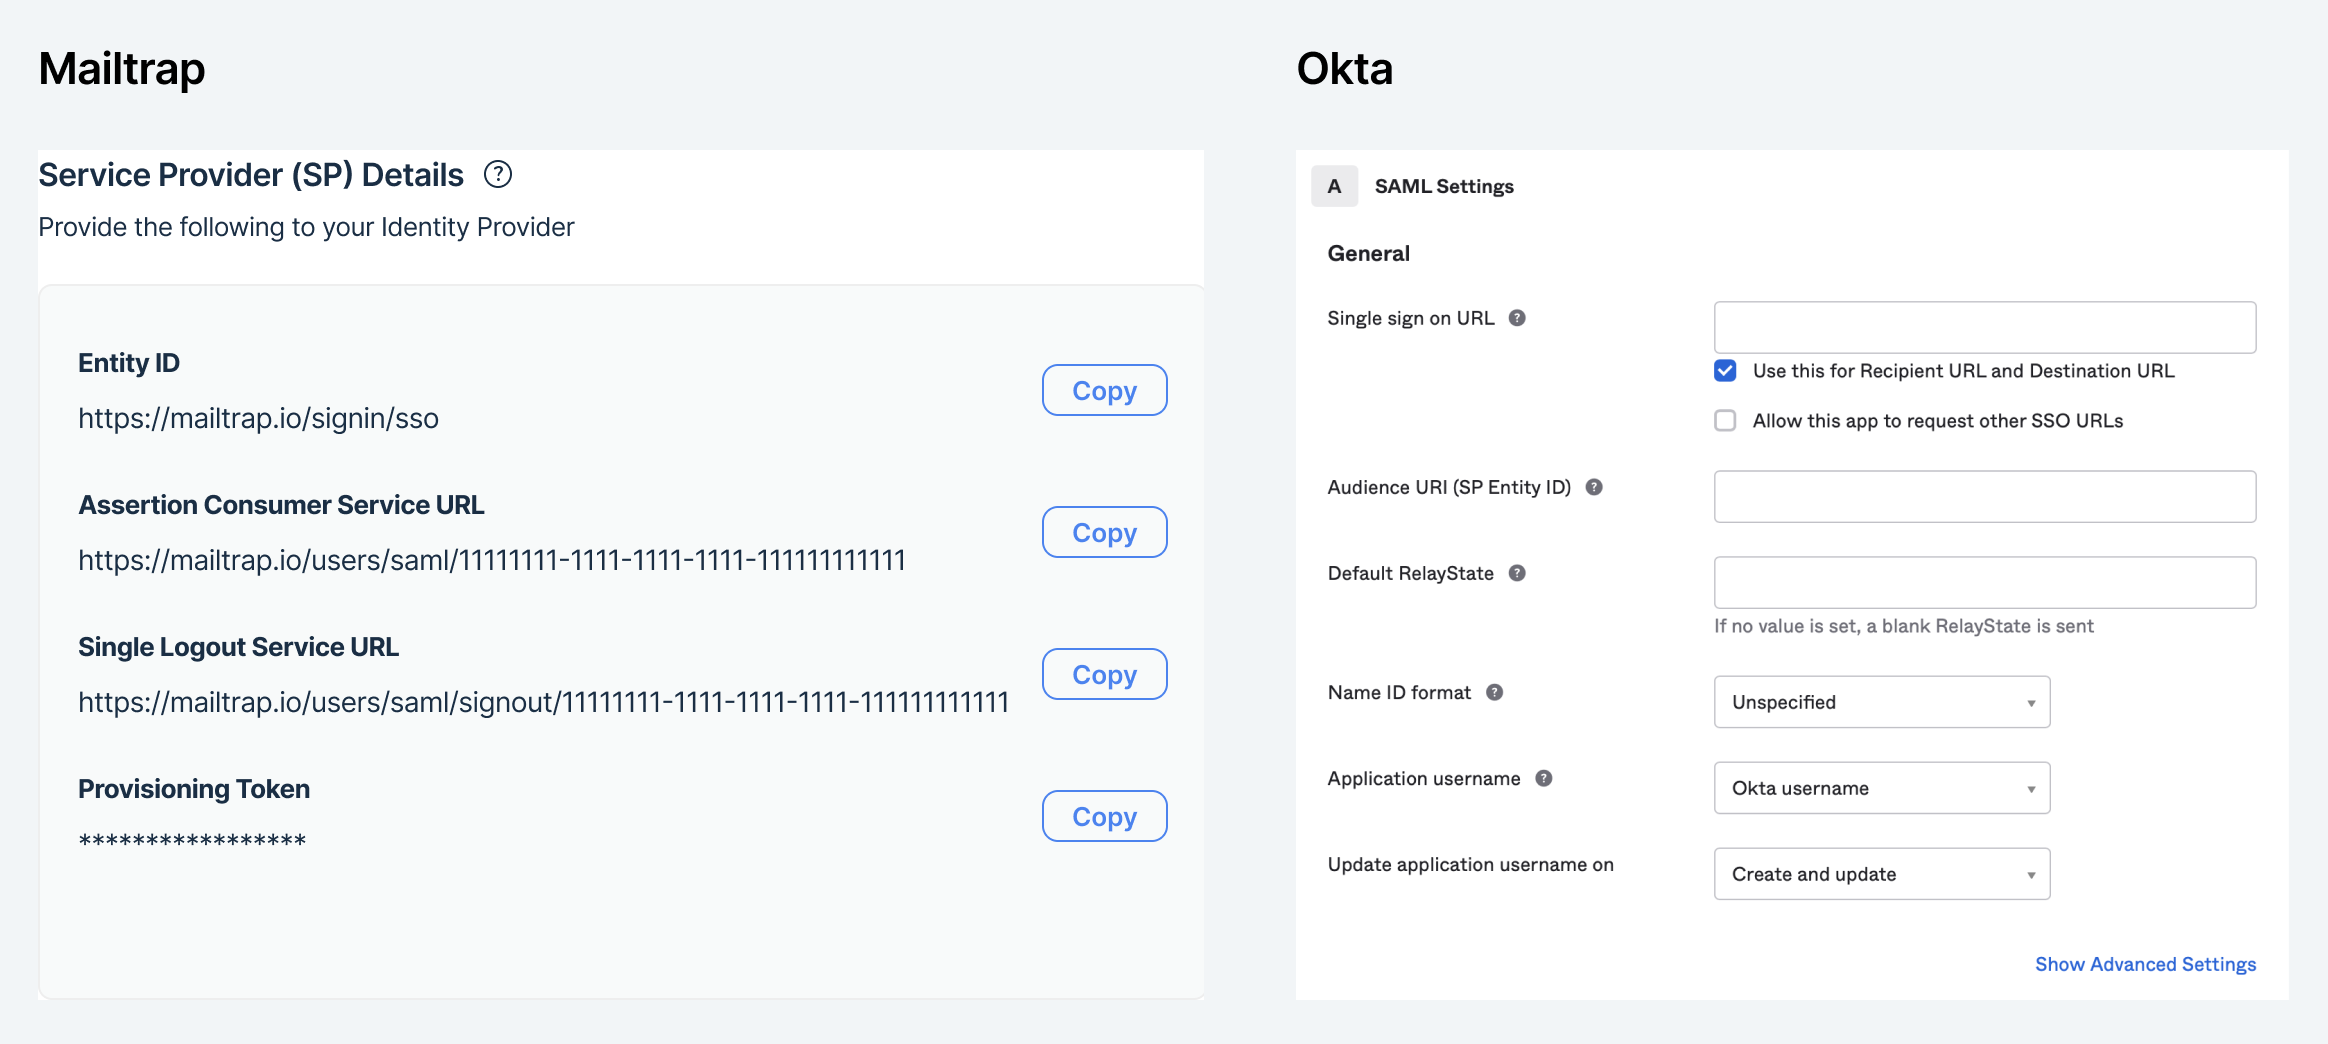Copy the Entity ID value

click(1104, 390)
